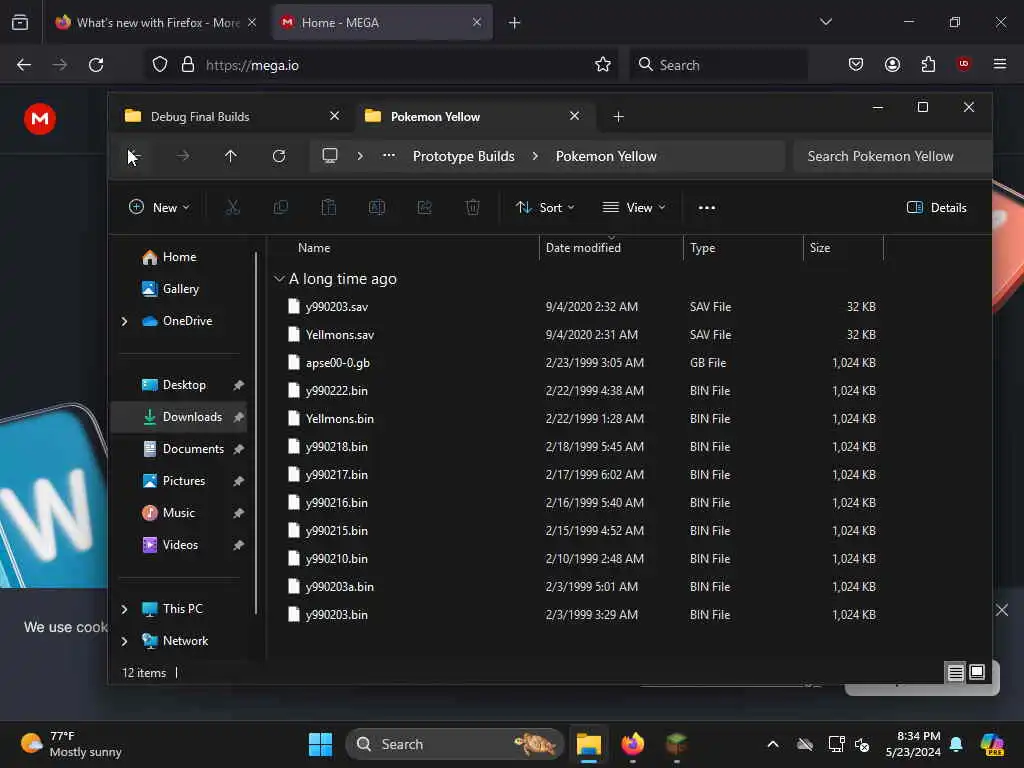Sort by Date modified column header
This screenshot has width=1024, height=768.
611,248
